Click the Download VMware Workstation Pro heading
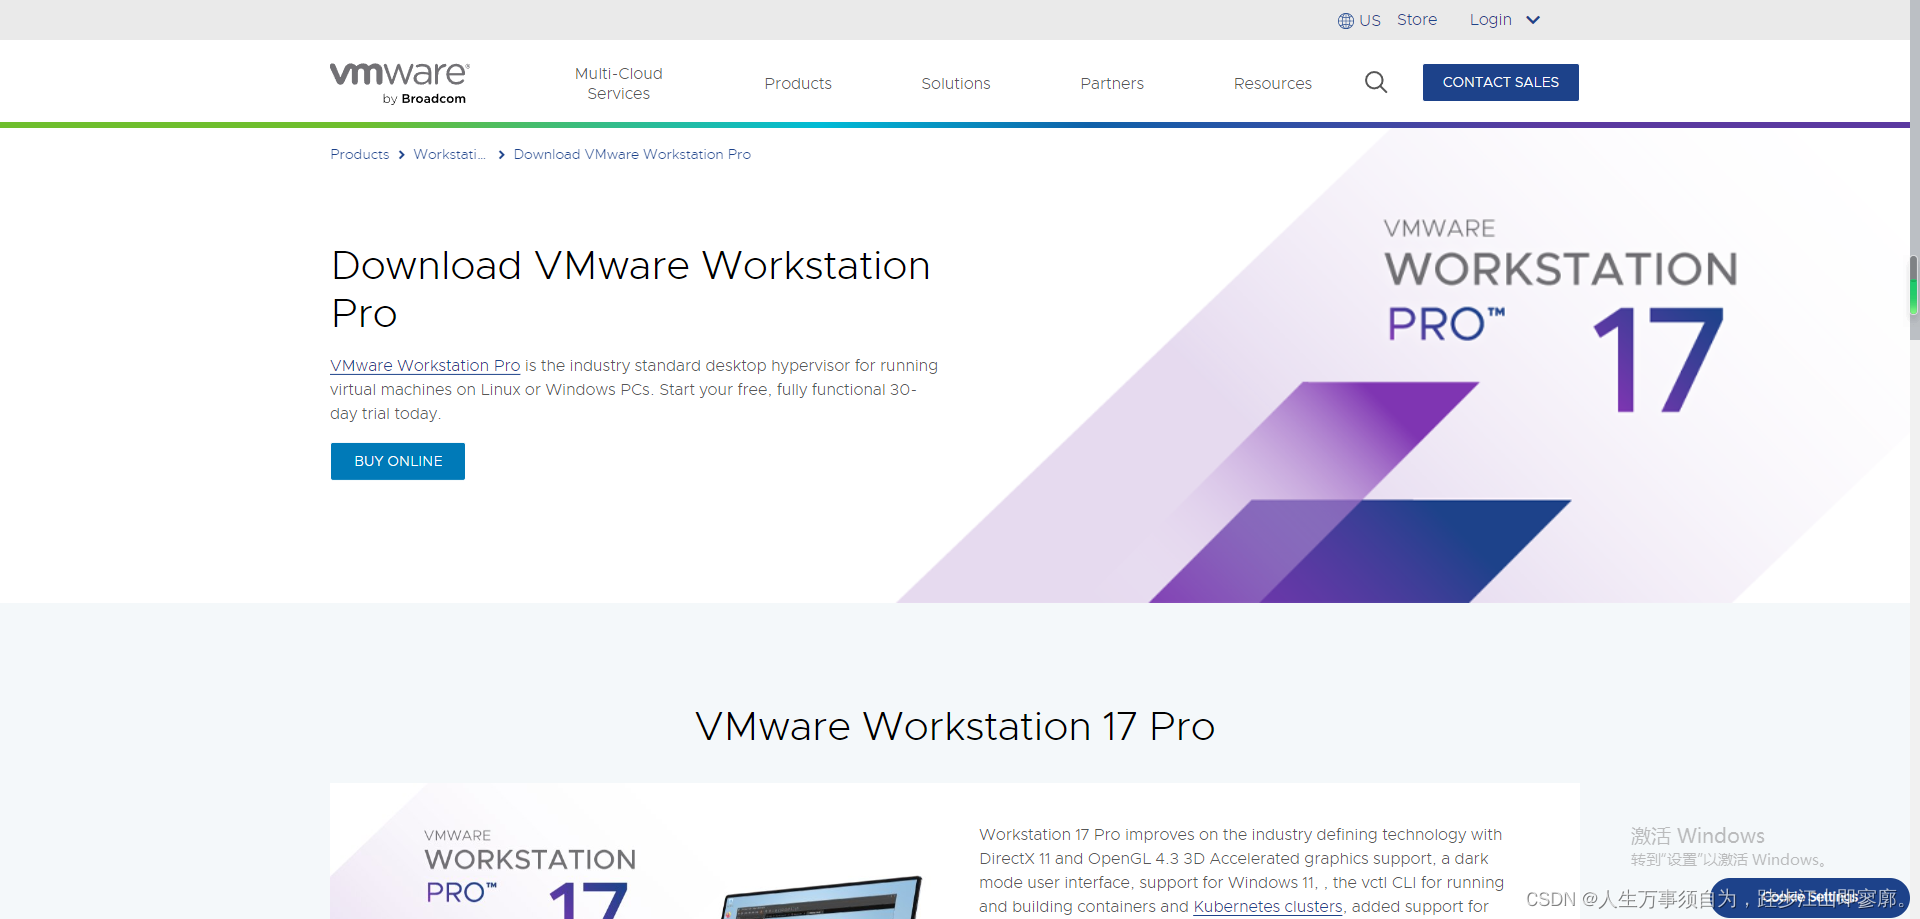This screenshot has width=1920, height=919. tap(631, 289)
